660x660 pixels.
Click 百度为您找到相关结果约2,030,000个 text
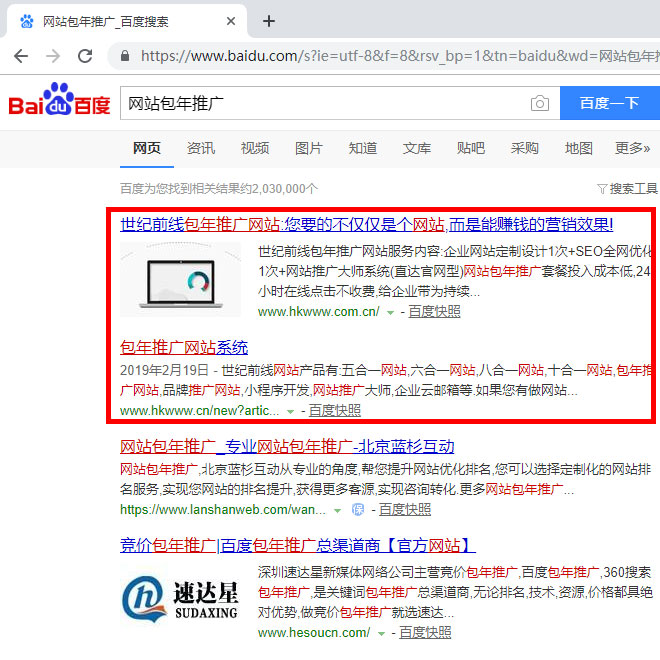219,189
